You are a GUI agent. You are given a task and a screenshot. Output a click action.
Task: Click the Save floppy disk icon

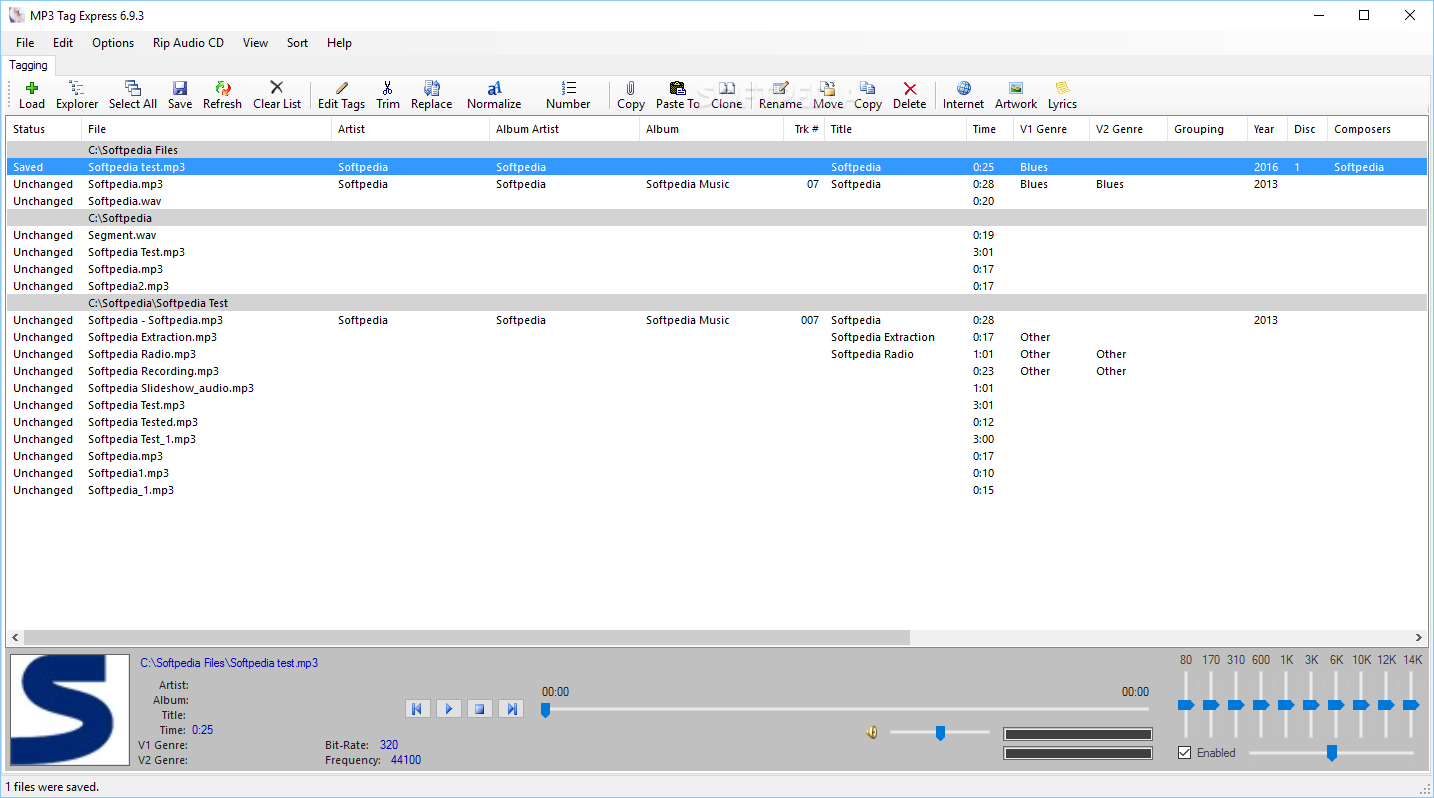pyautogui.click(x=180, y=89)
